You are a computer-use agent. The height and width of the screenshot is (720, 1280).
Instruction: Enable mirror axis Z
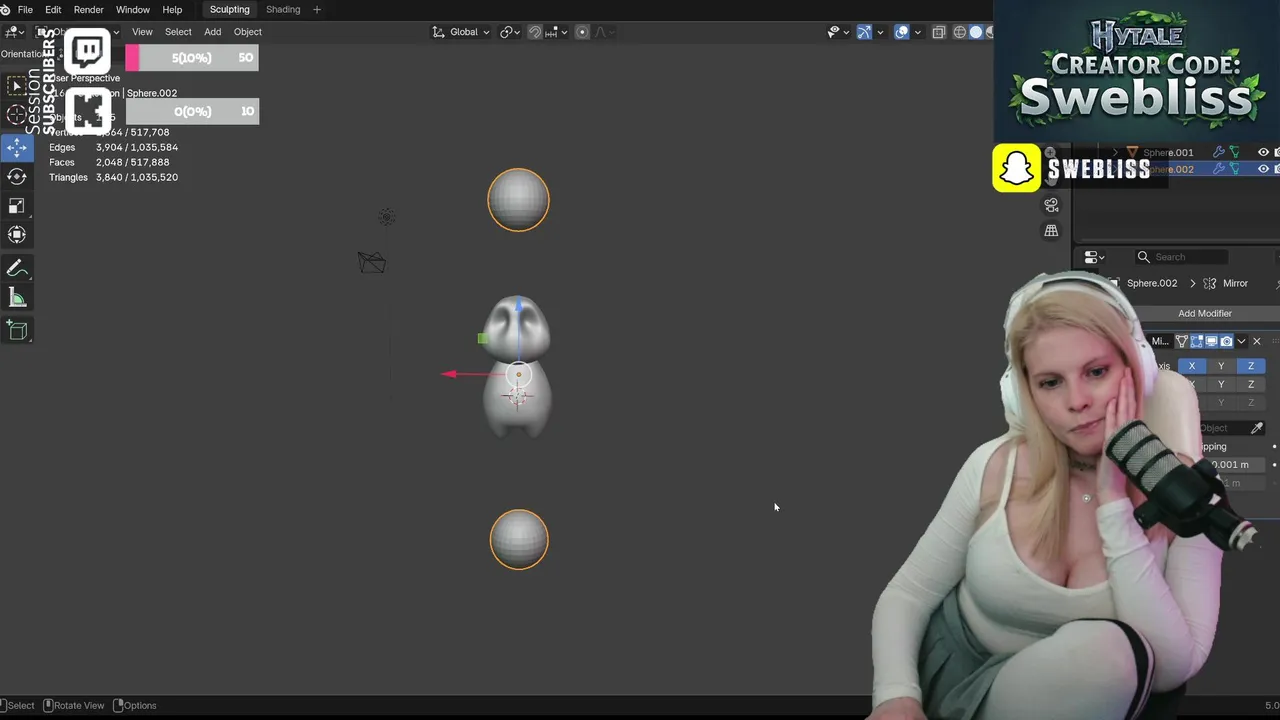1250,366
